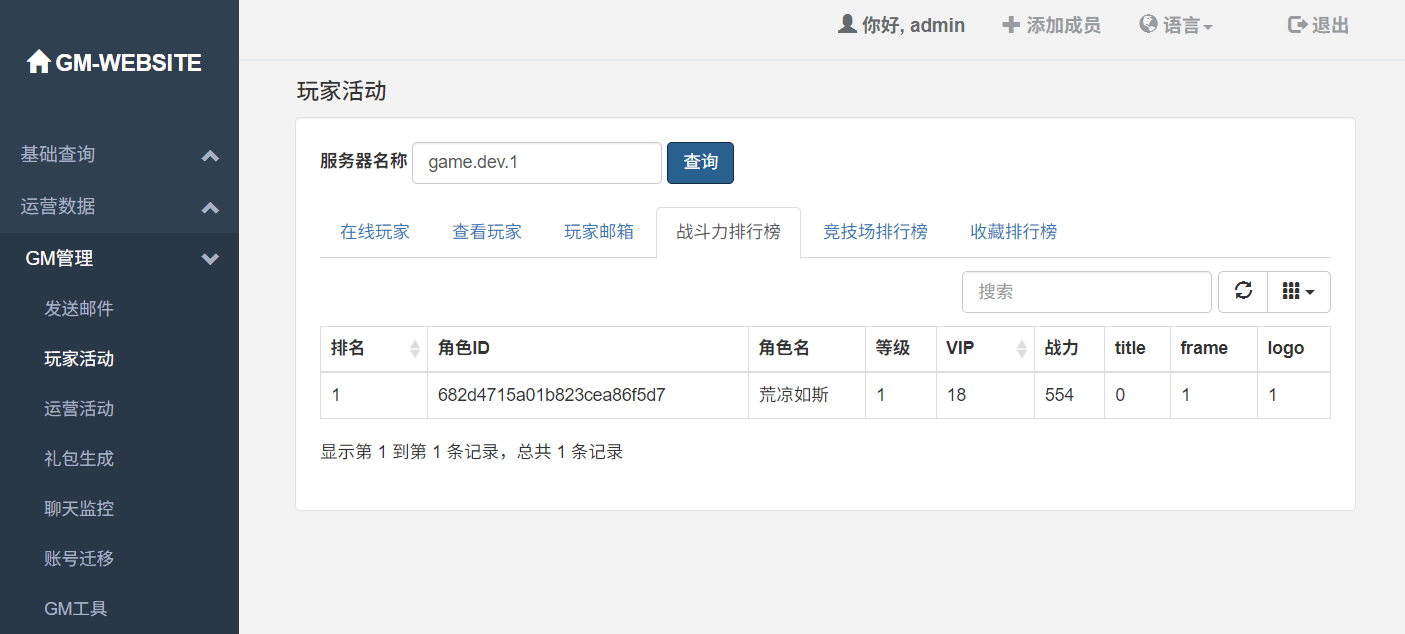This screenshot has width=1405, height=634.
Task: Switch to the 在线玩家 tab
Action: click(x=375, y=232)
